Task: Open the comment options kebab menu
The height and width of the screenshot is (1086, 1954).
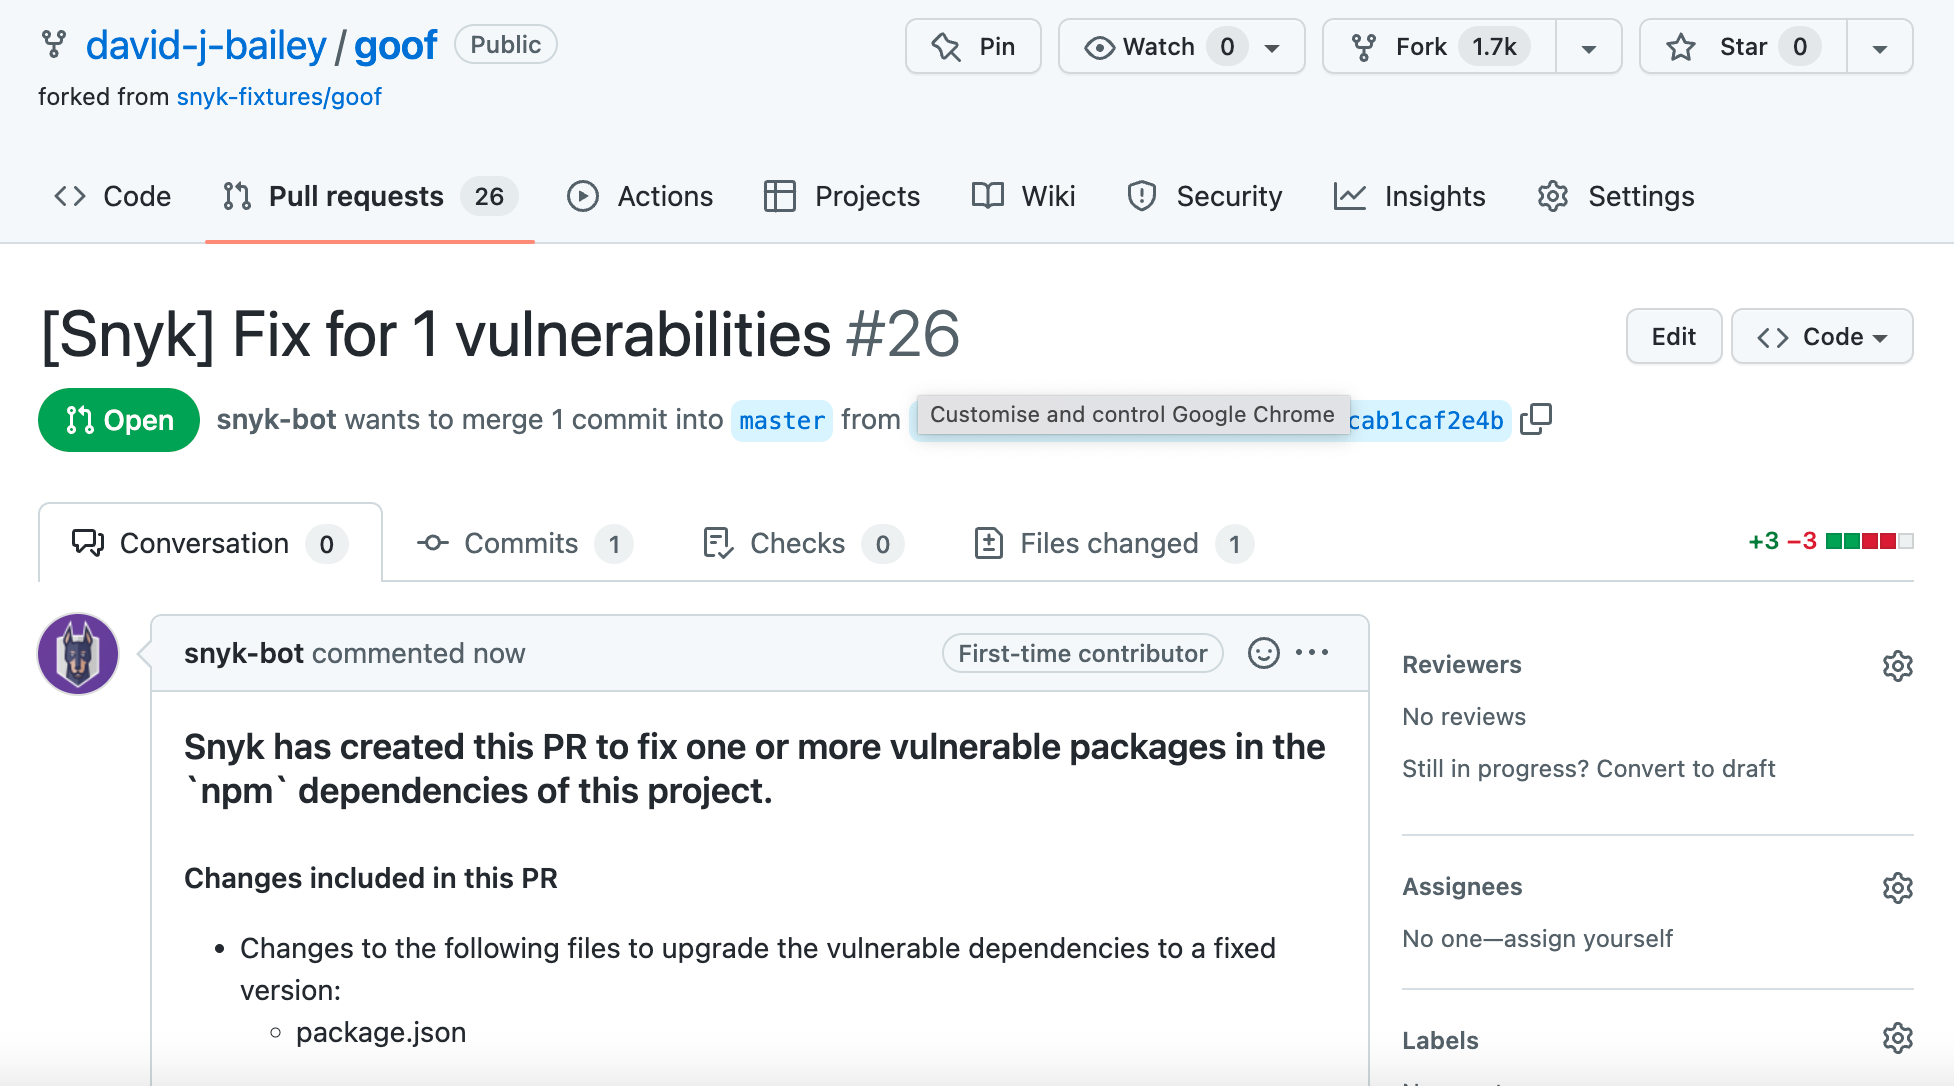Action: (1312, 653)
